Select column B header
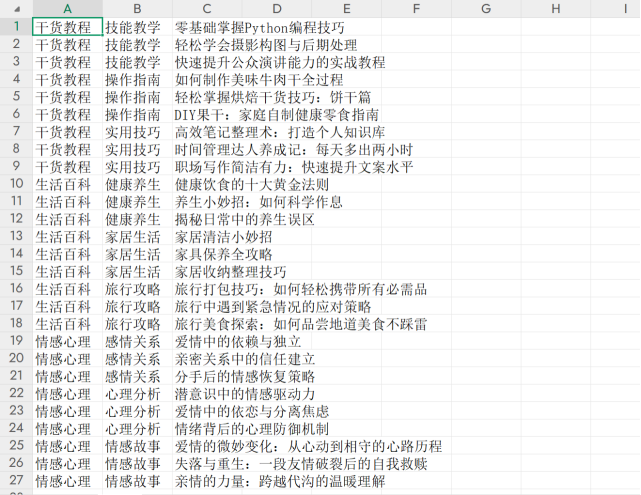This screenshot has height=495, width=641. point(137,9)
